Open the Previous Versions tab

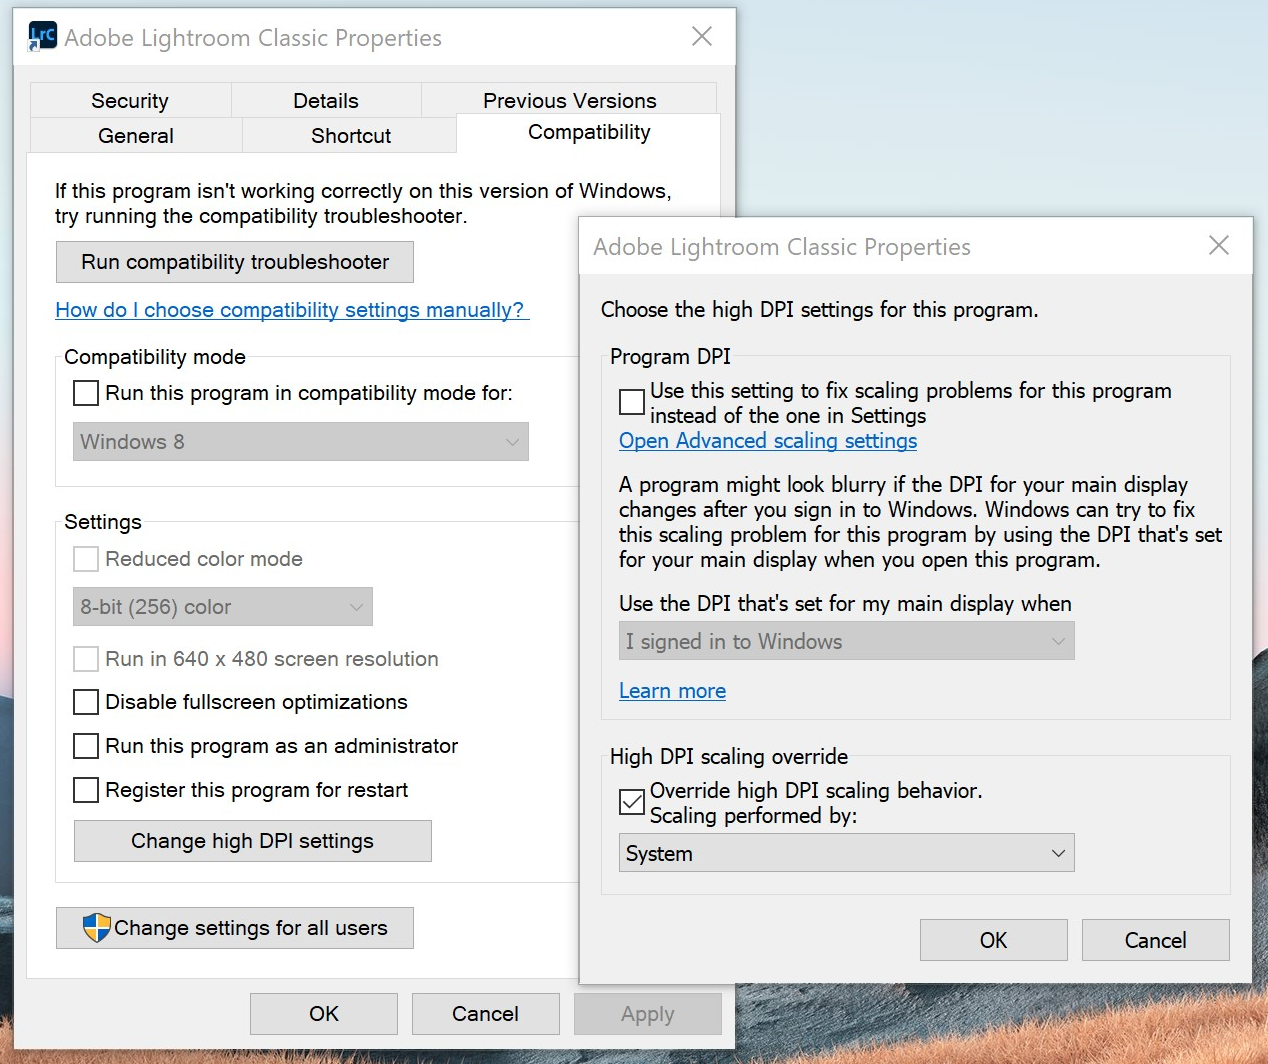click(570, 100)
